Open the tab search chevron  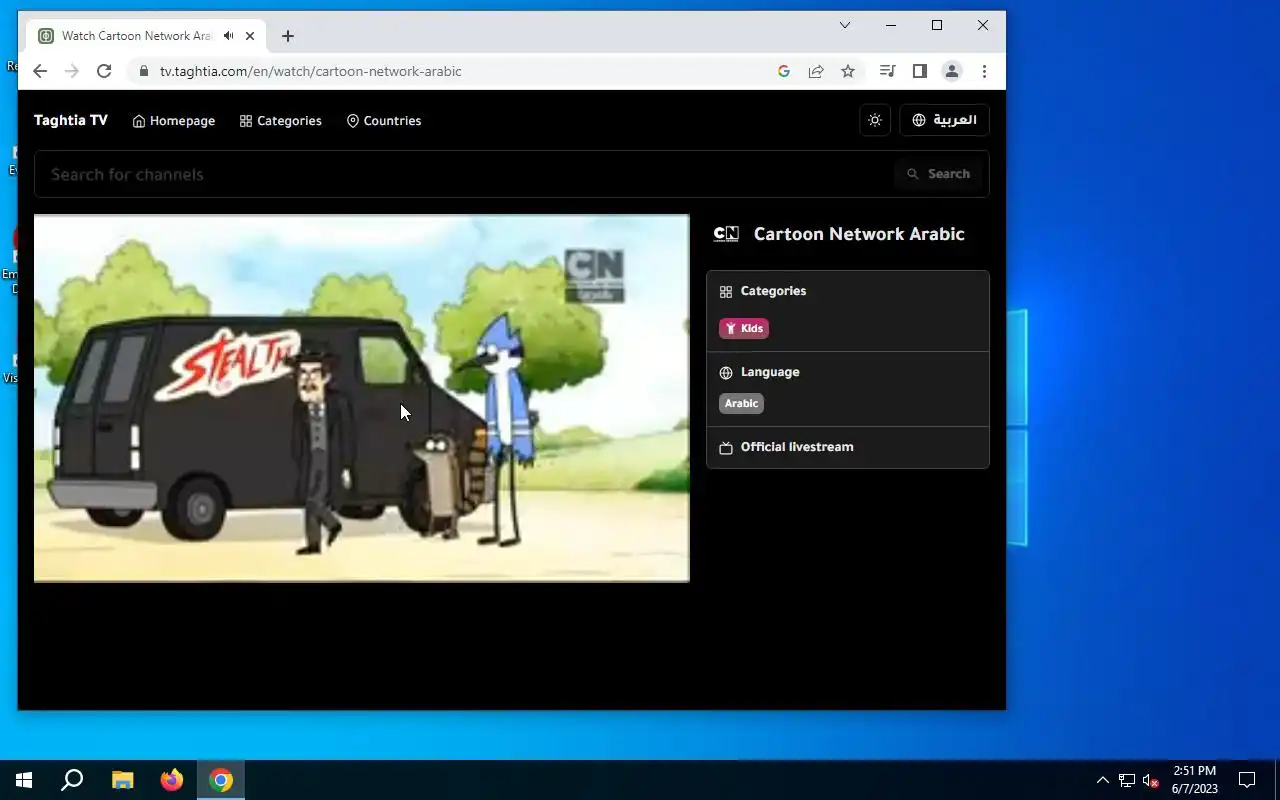(845, 26)
